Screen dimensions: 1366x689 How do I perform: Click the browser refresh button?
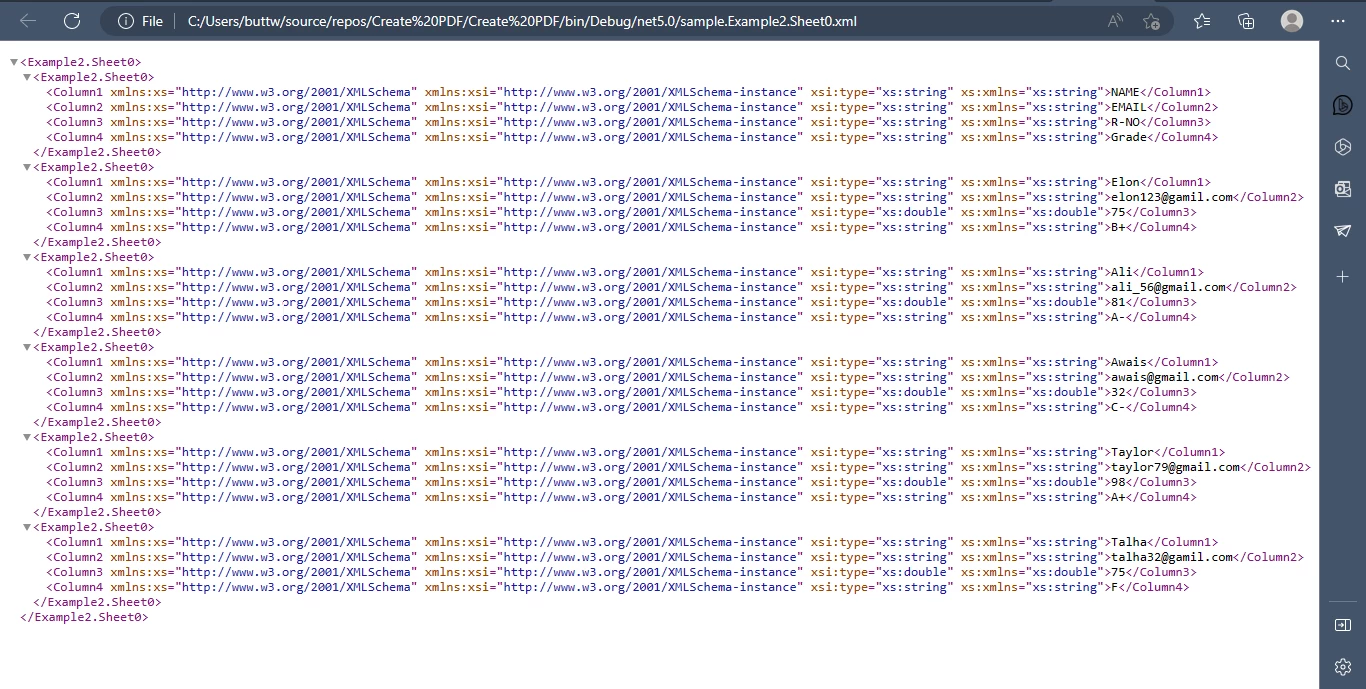72,21
